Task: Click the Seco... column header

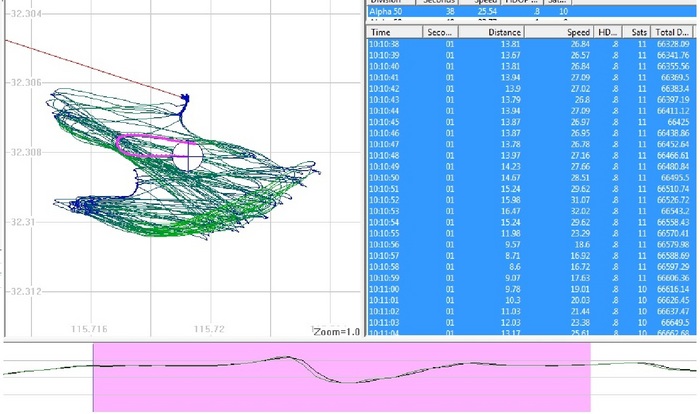Action: [440, 32]
